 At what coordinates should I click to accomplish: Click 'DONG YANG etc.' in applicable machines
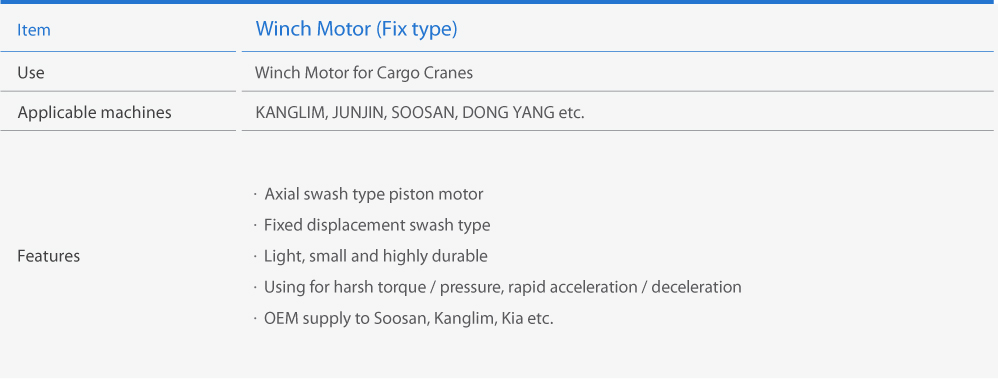(x=523, y=113)
